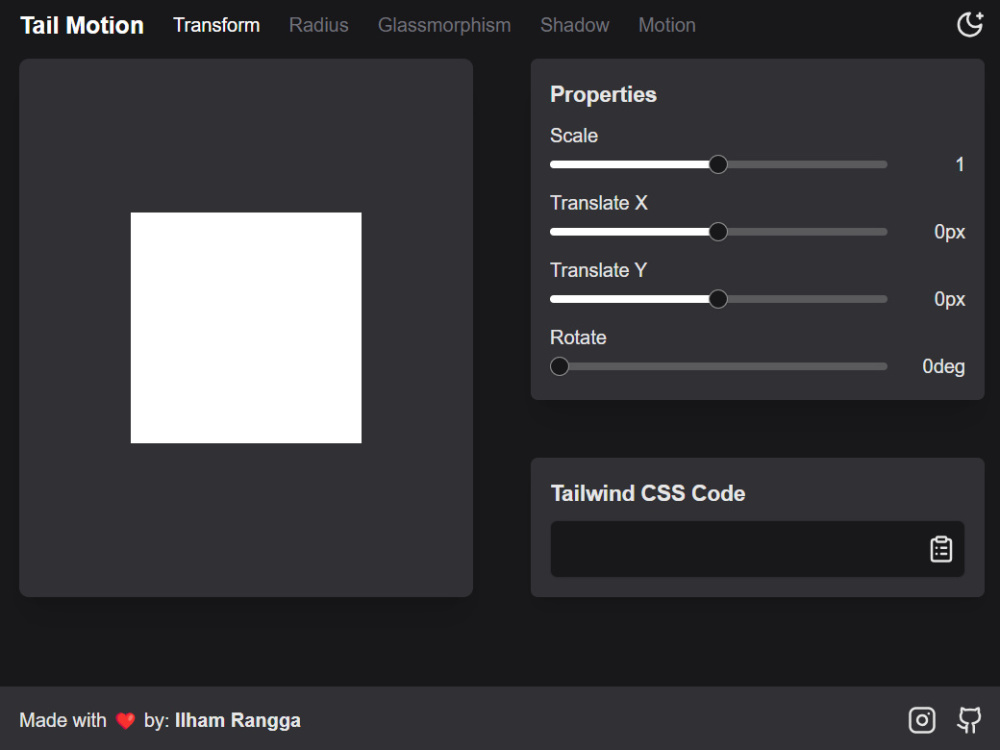Click the white preview square

click(x=246, y=328)
